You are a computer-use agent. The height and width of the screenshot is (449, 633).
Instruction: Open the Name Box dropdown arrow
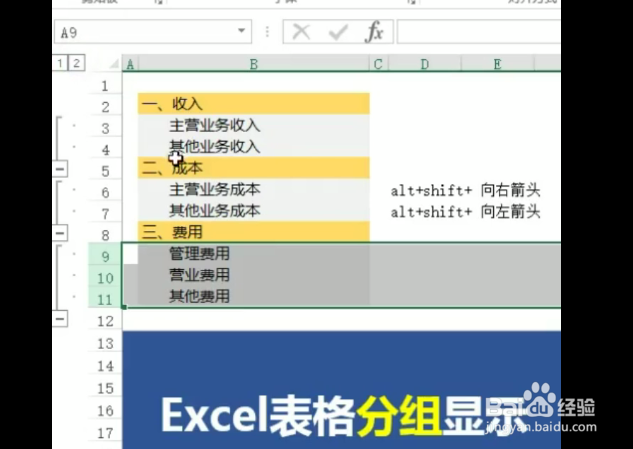pyautogui.click(x=241, y=31)
